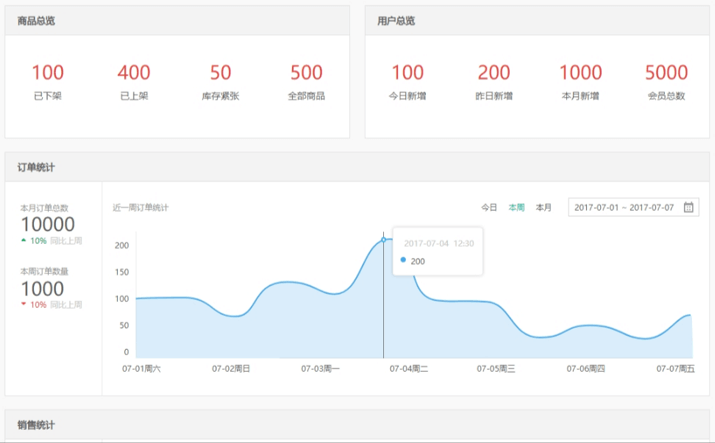This screenshot has height=443, width=715.
Task: Open 本月新增 users figure 1000
Action: 580,72
